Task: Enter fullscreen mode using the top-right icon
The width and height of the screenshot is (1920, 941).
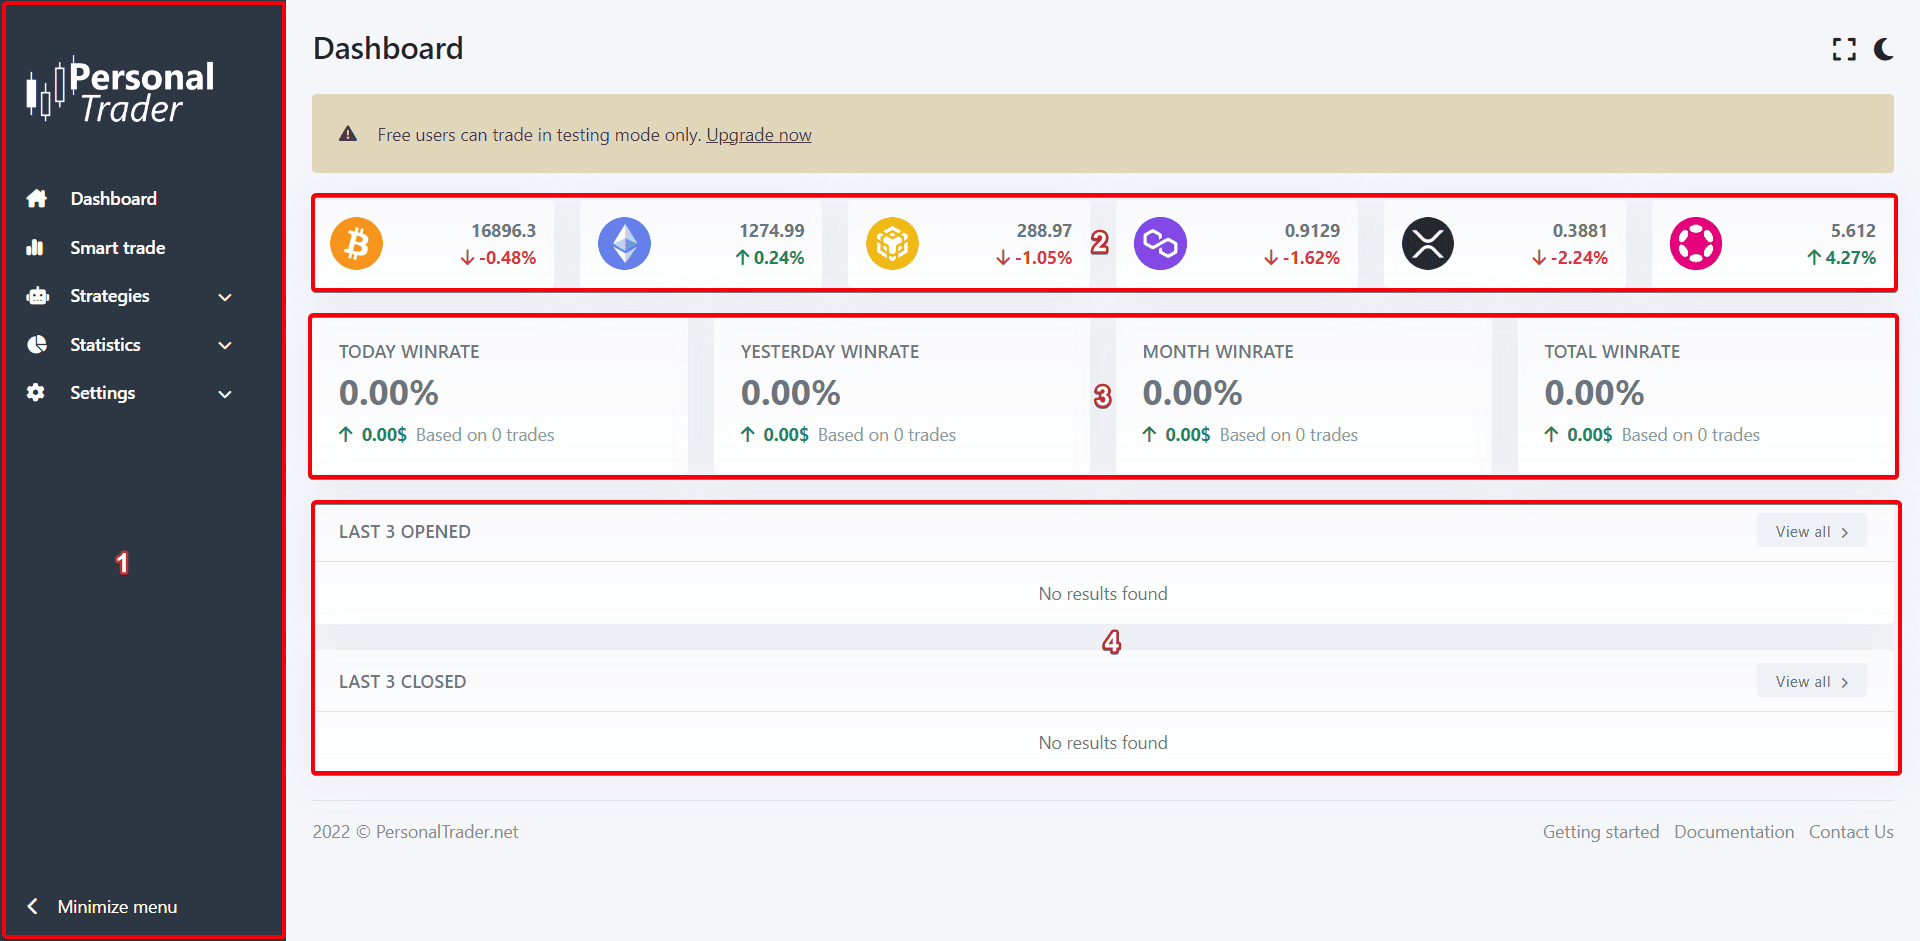Action: 1844,49
